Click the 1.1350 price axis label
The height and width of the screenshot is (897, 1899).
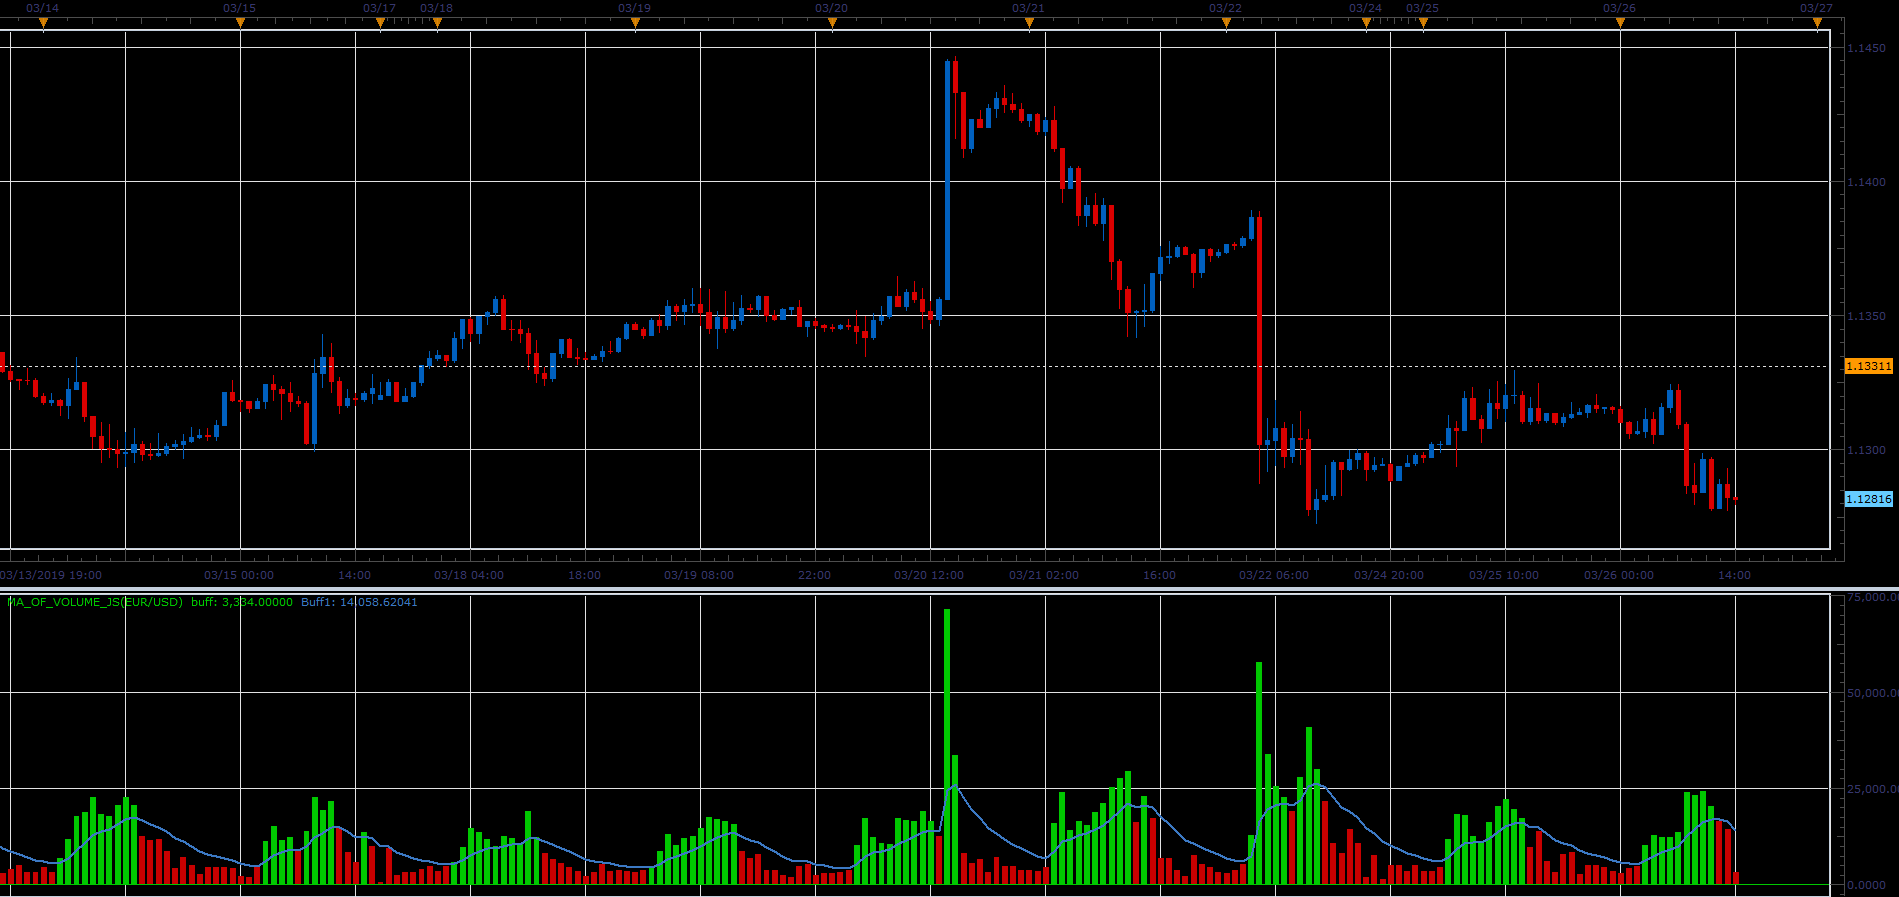[1866, 316]
